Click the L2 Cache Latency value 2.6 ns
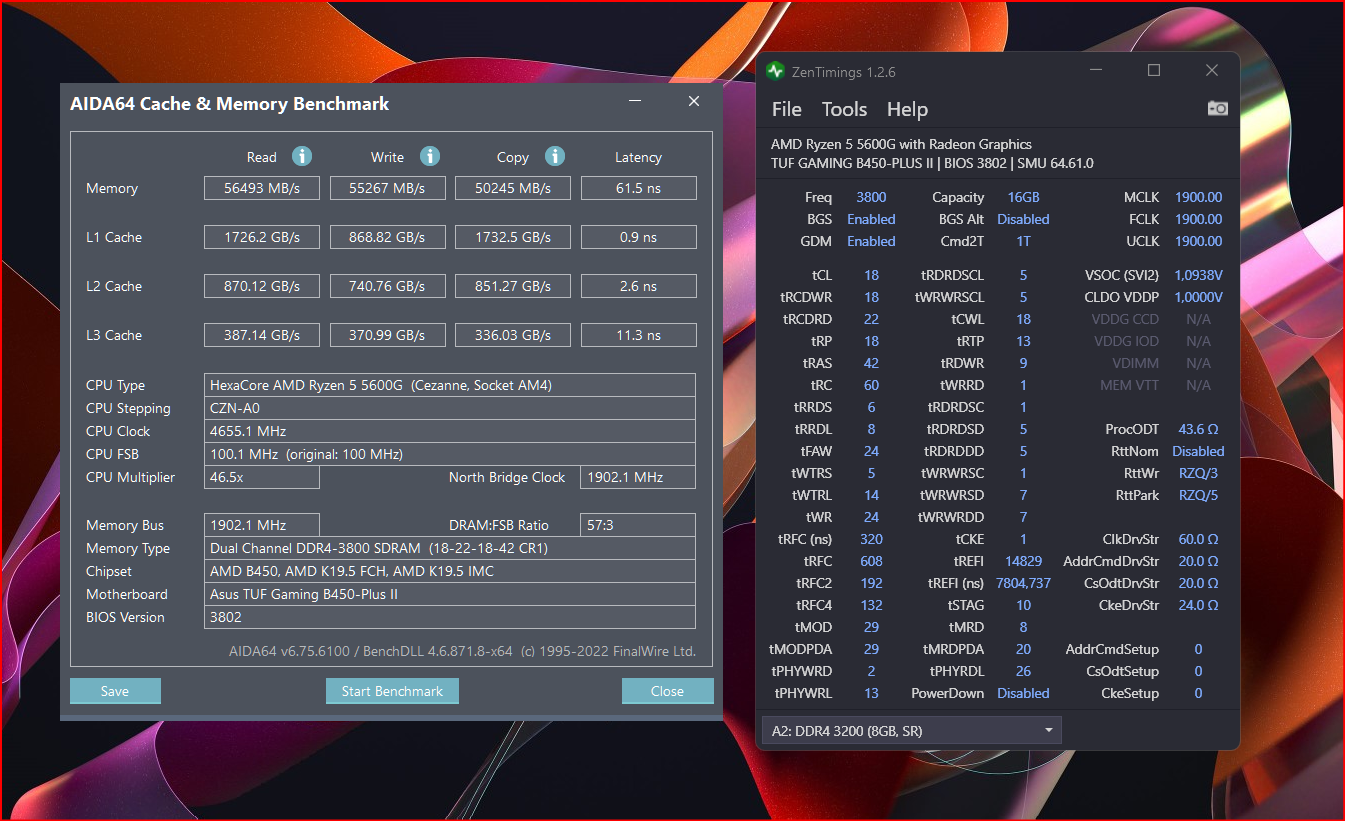This screenshot has width=1345, height=821. (x=638, y=286)
